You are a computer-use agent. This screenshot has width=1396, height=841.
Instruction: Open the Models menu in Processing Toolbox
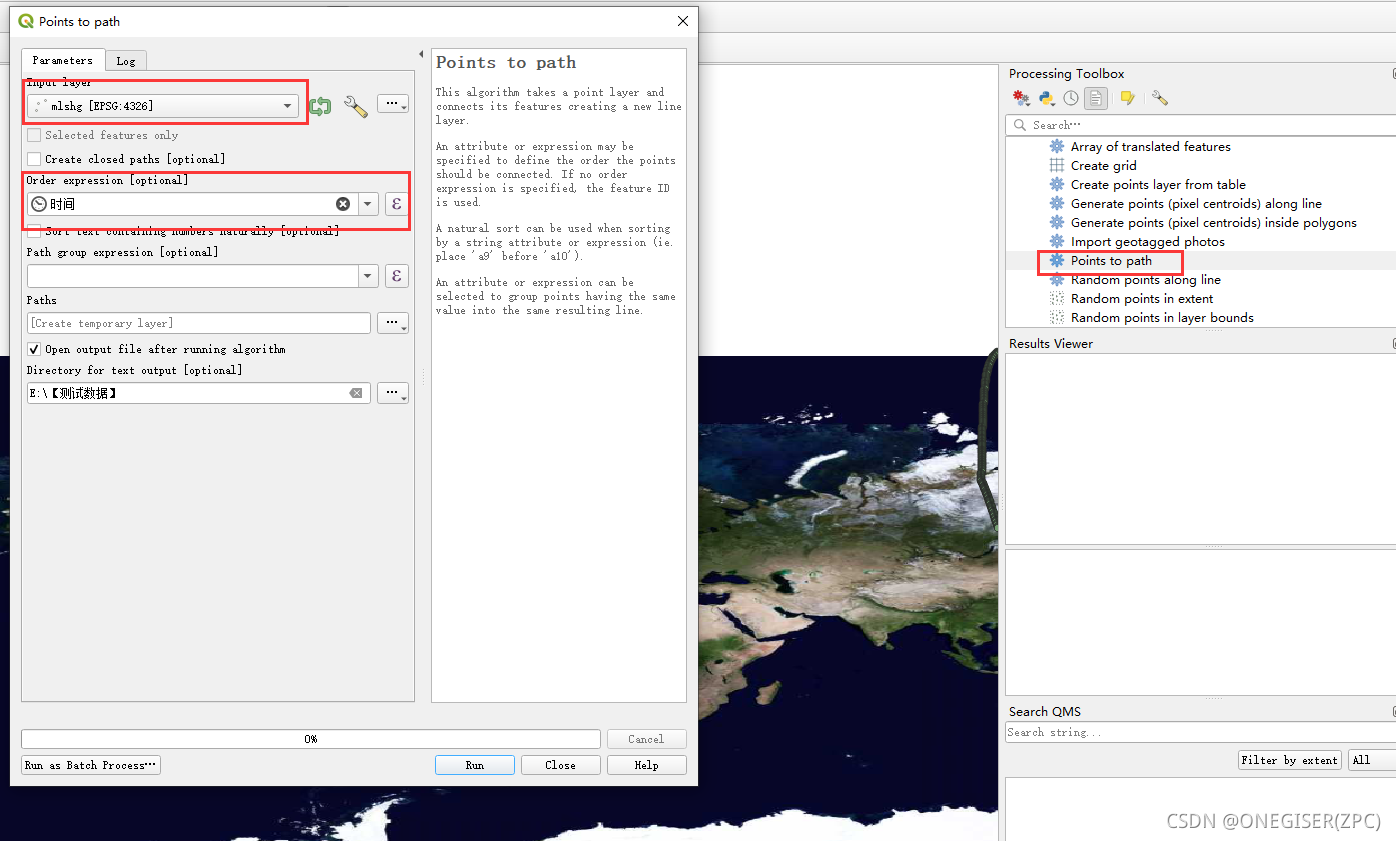click(1021, 98)
